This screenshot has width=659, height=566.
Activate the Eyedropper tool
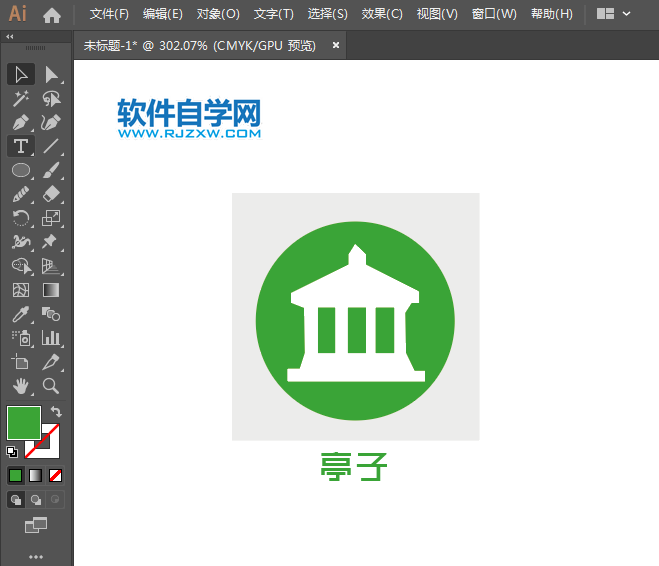[x=20, y=314]
